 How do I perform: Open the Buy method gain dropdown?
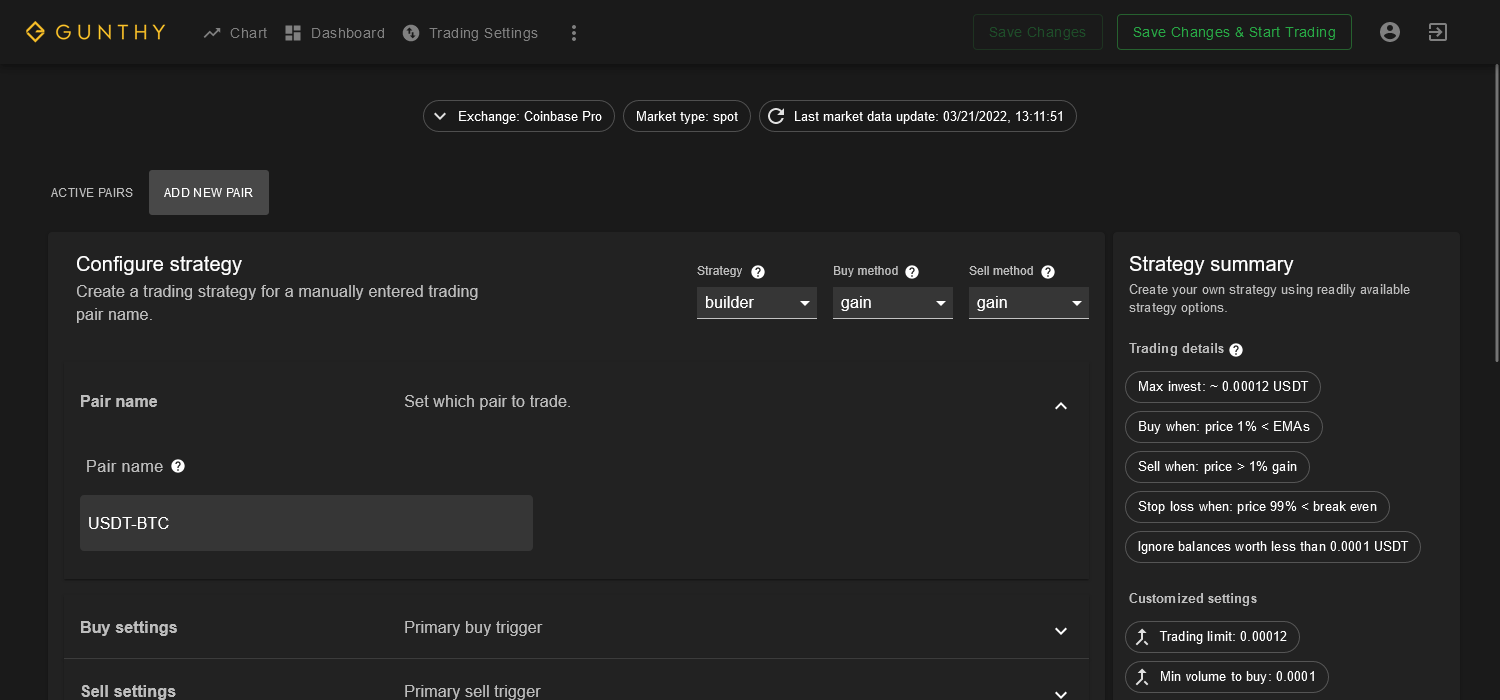892,303
